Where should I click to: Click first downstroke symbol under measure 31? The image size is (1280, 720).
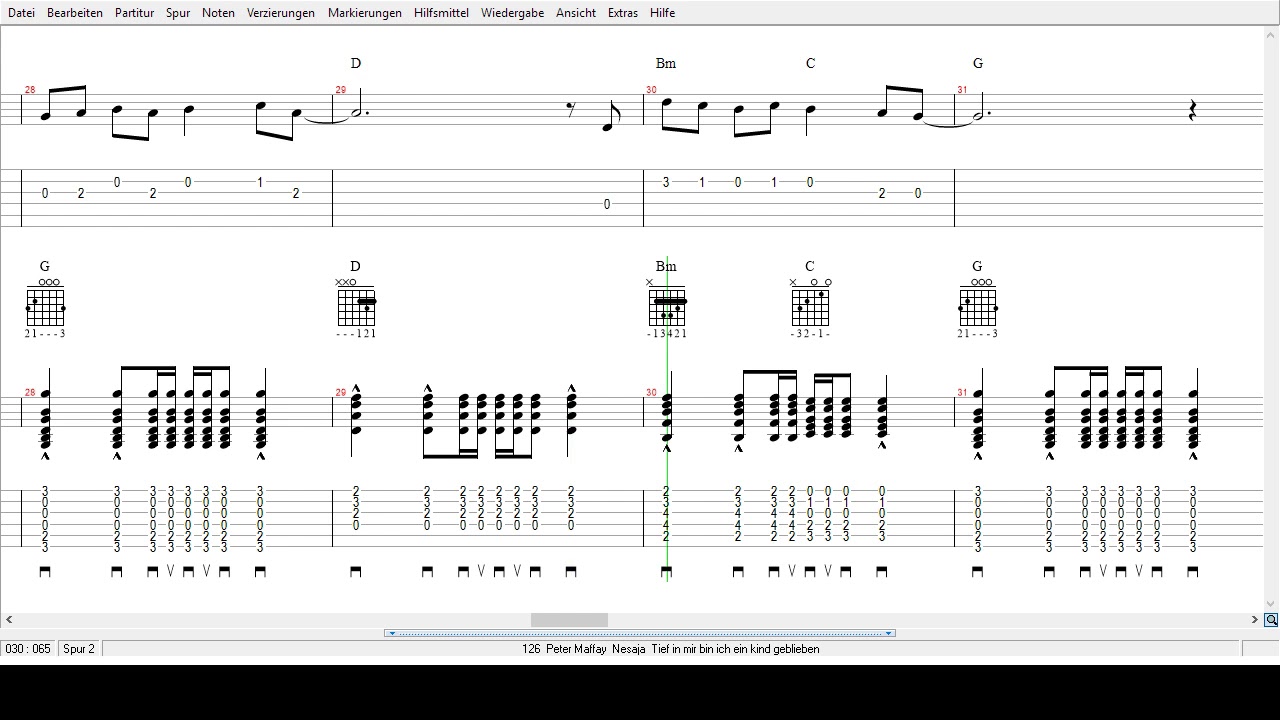978,572
